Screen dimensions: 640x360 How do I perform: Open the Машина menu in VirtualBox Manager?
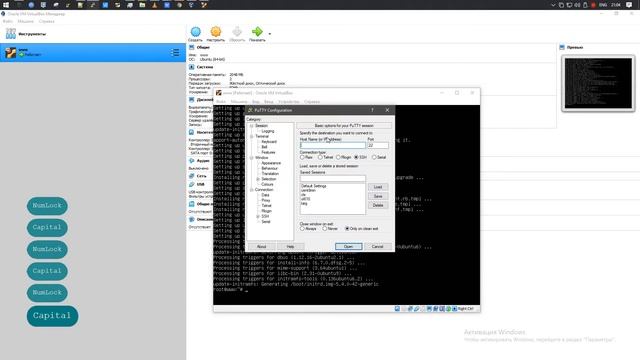(25, 21)
